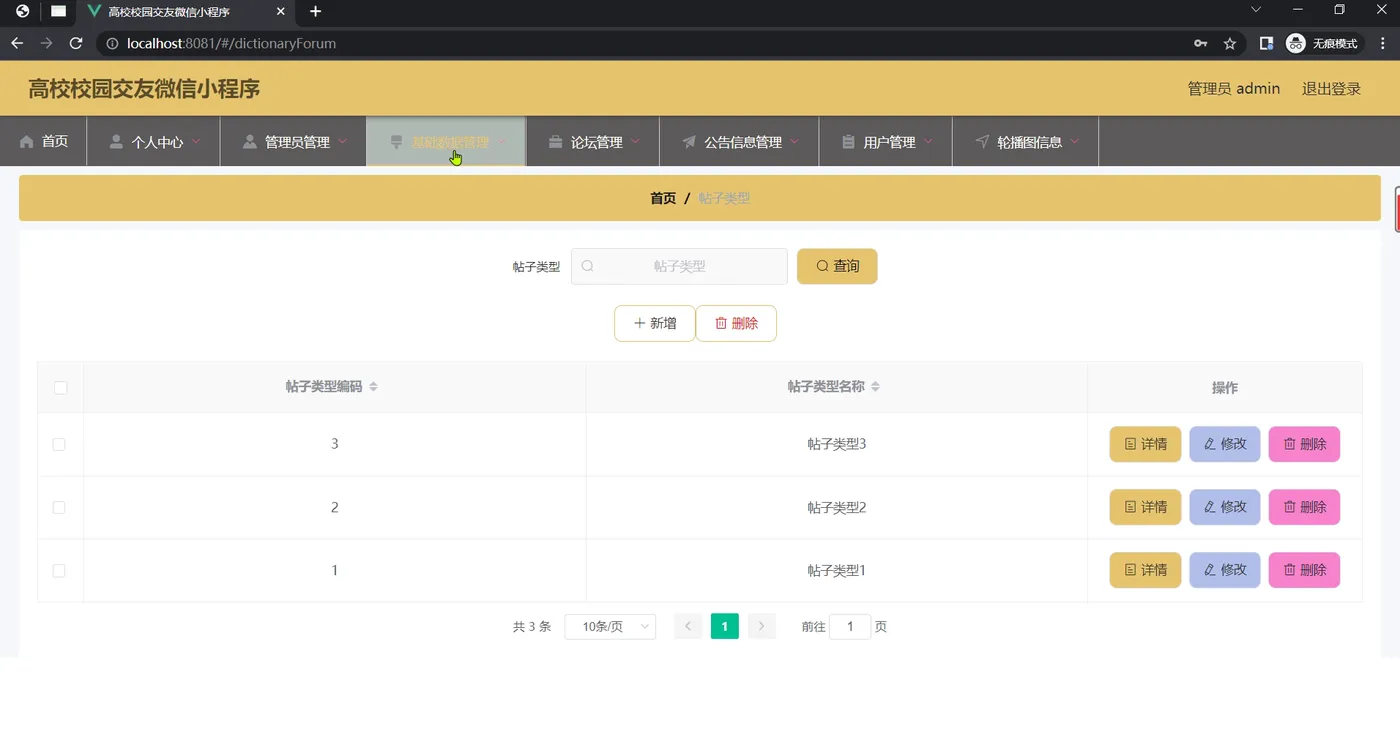Screen dimensions: 1400x745
Task: Click the sort arrows beside 帖子类型编码
Action: (x=373, y=387)
